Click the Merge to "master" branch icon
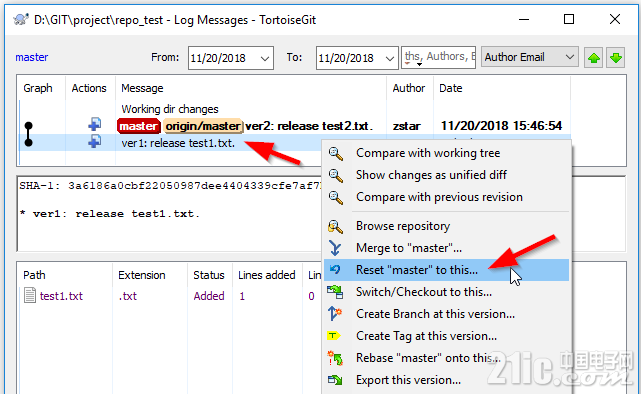The width and height of the screenshot is (641, 394). pyautogui.click(x=335, y=248)
